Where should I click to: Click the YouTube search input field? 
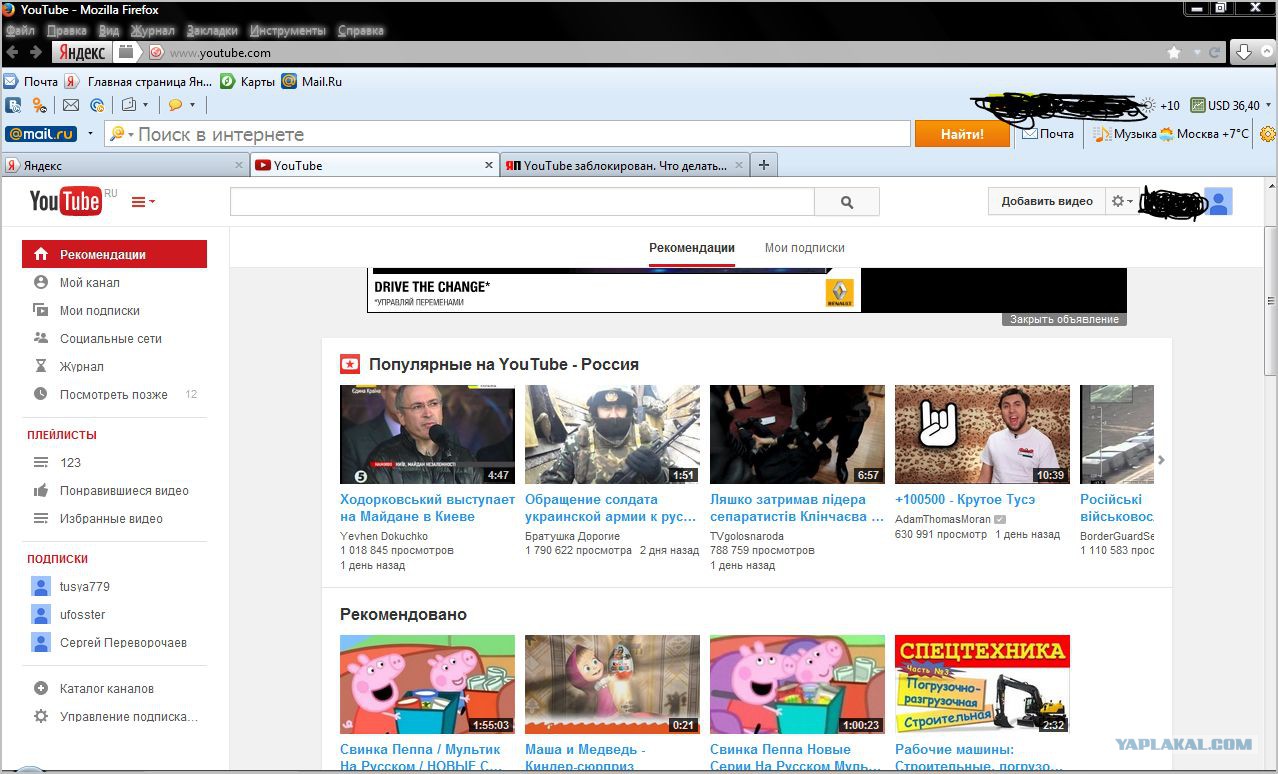(522, 202)
